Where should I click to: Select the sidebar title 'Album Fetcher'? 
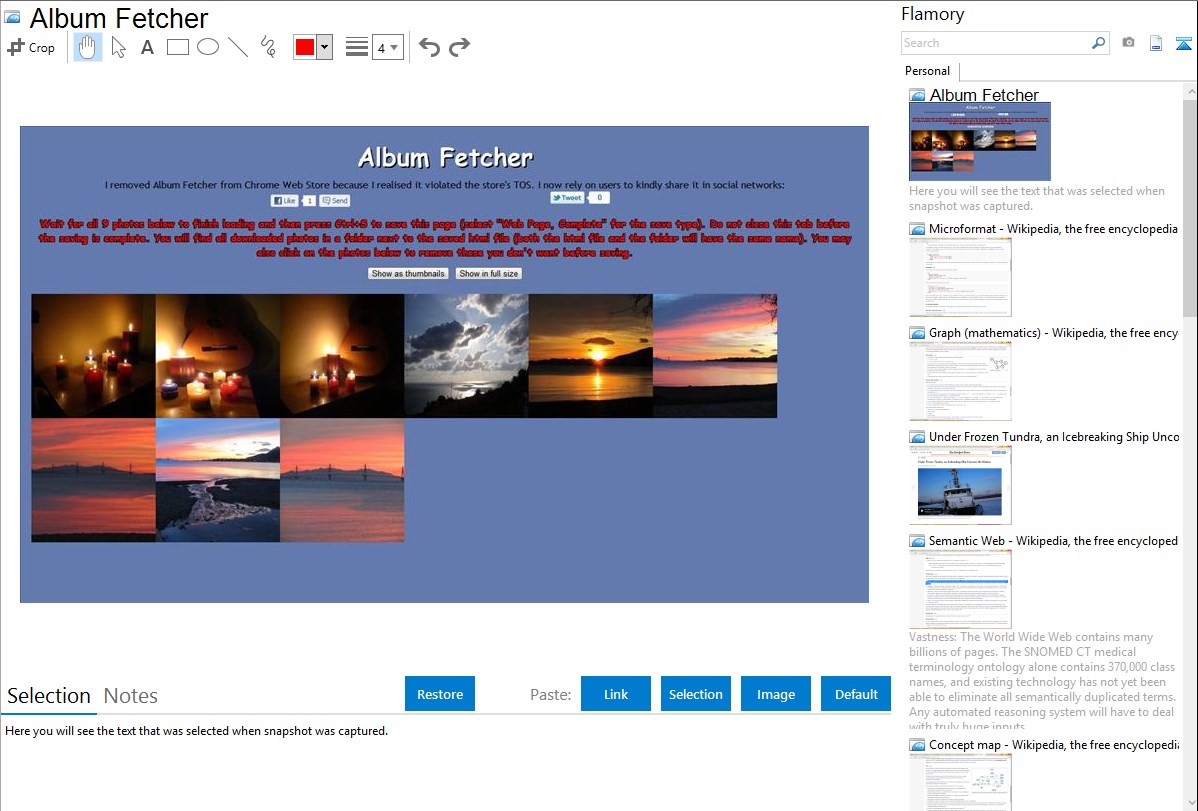(x=984, y=96)
